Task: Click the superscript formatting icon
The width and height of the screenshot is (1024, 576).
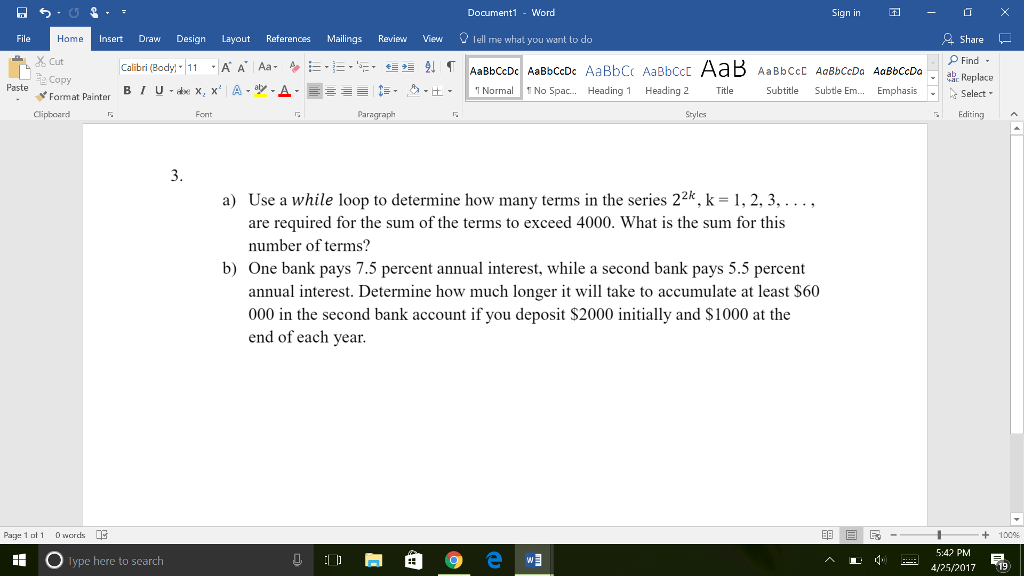Action: pos(215,90)
